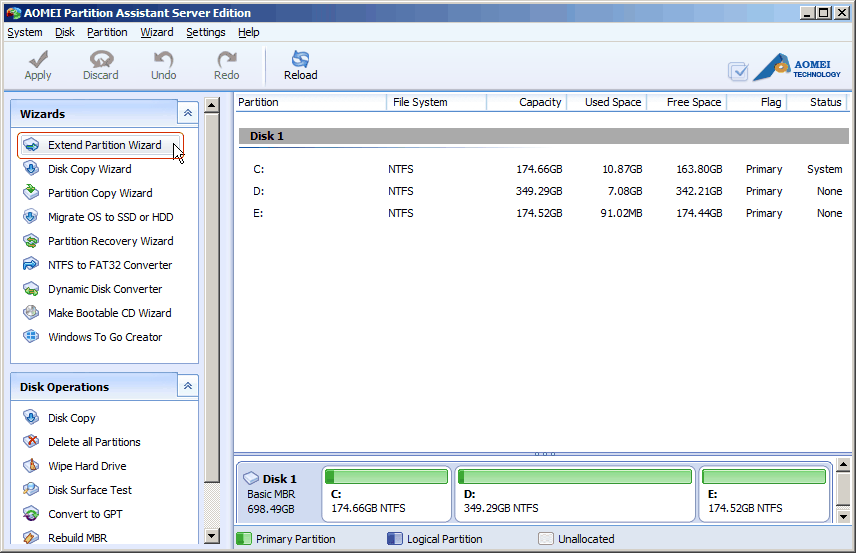
Task: Open the Disk menu
Action: pyautogui.click(x=65, y=32)
